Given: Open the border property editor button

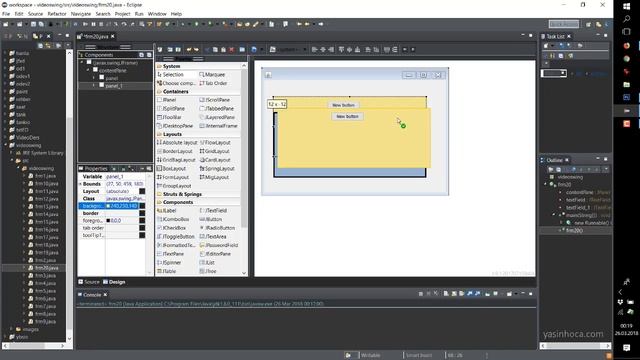Looking at the screenshot, I should pos(142,213).
